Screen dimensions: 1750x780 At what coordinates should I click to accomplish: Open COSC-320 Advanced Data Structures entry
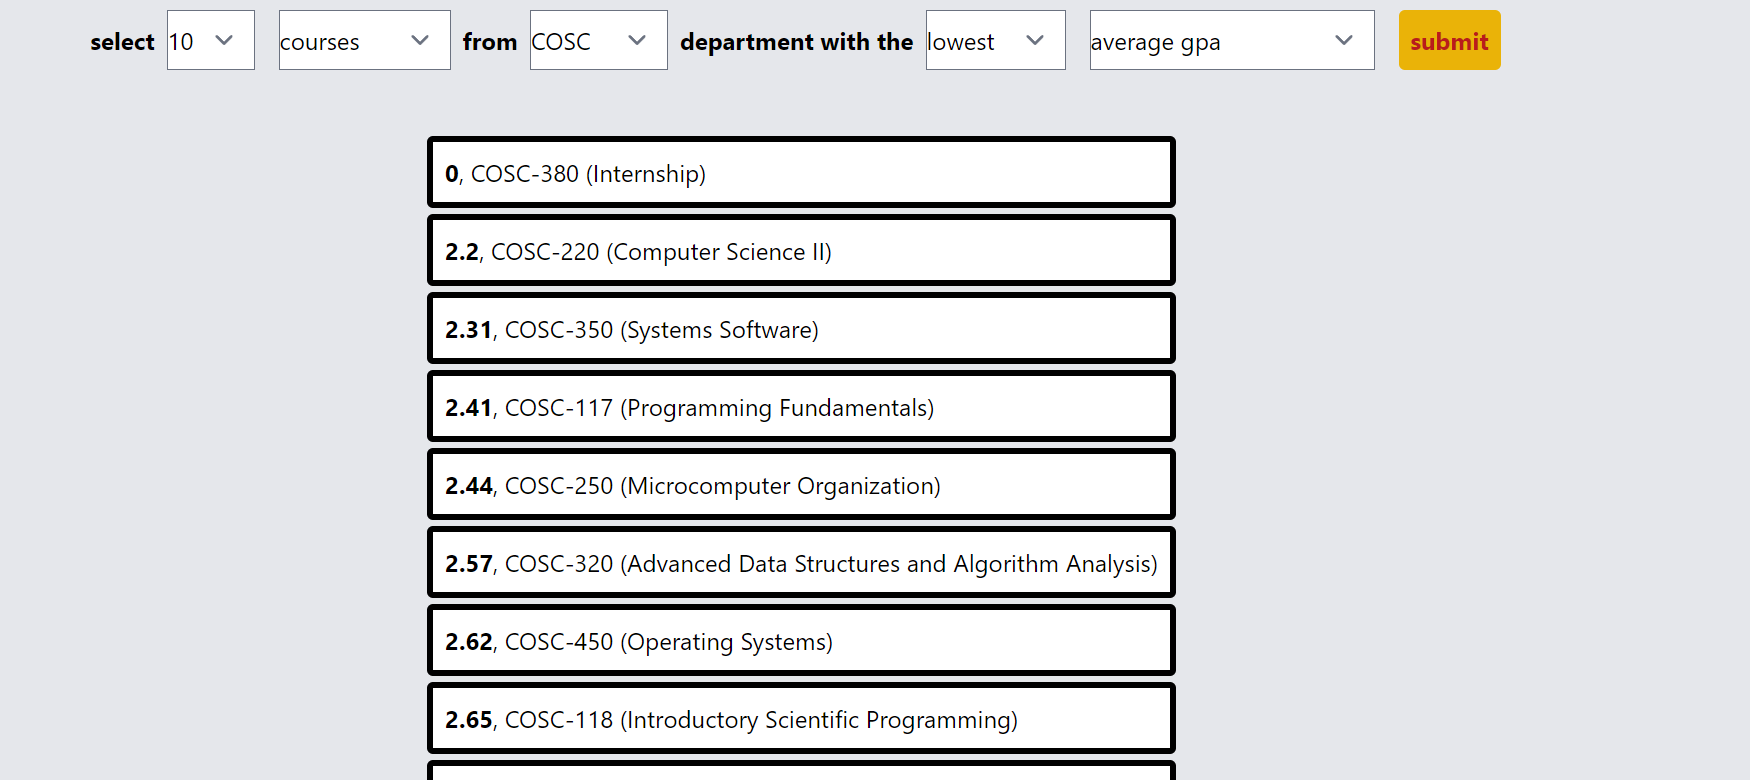(801, 562)
